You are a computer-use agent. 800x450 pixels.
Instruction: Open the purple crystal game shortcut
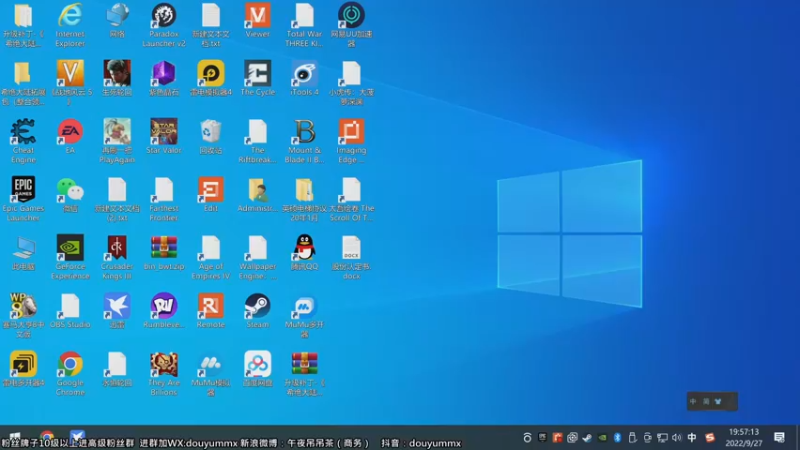click(x=164, y=79)
